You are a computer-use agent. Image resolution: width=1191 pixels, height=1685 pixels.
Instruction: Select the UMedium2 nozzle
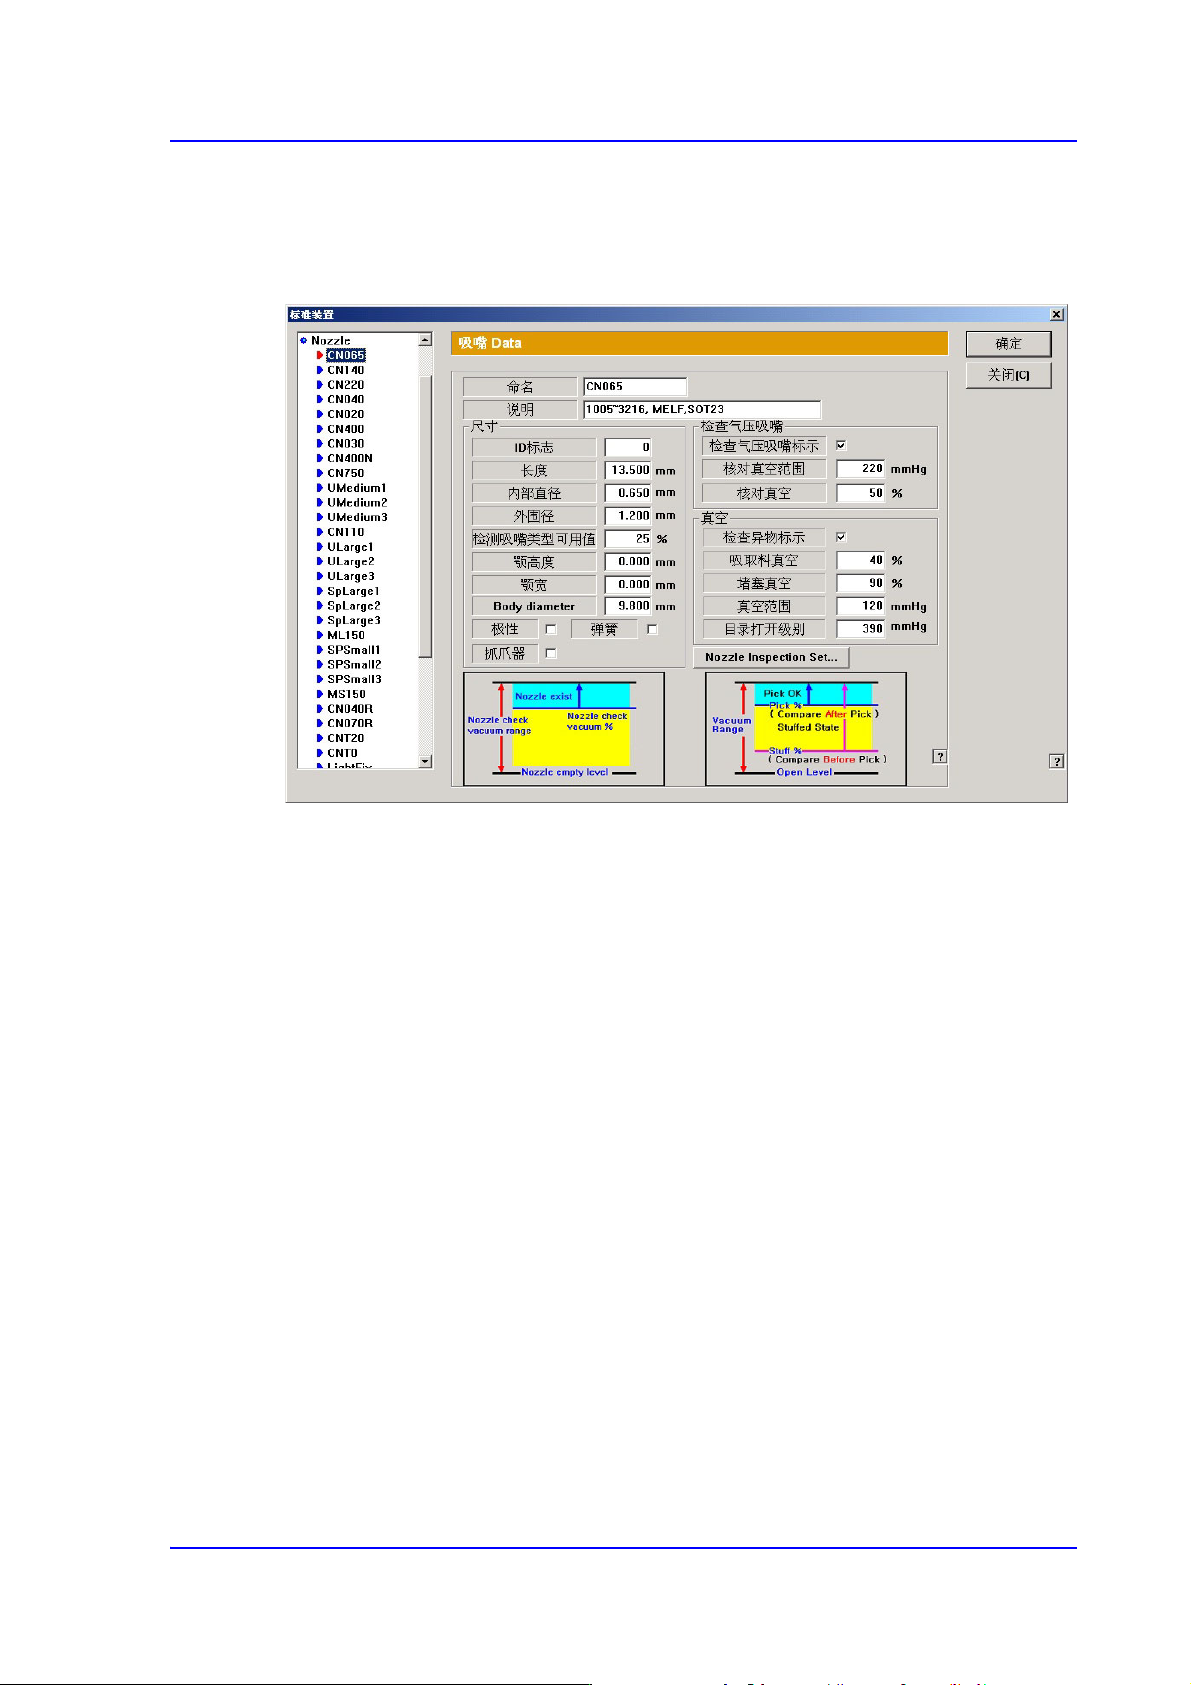[357, 503]
